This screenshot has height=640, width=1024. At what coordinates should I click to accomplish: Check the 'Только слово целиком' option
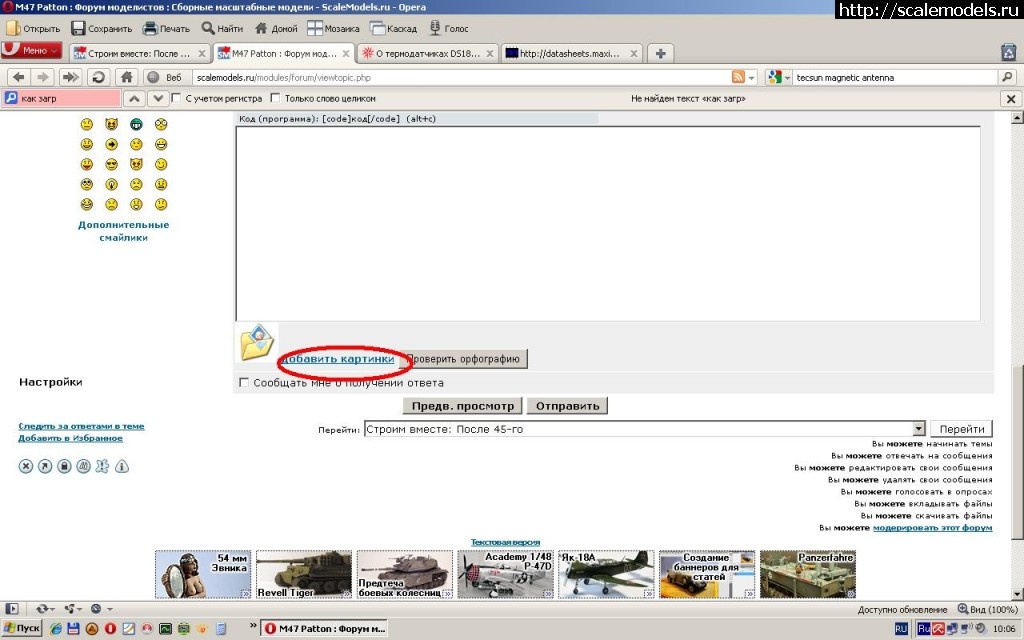(x=276, y=99)
